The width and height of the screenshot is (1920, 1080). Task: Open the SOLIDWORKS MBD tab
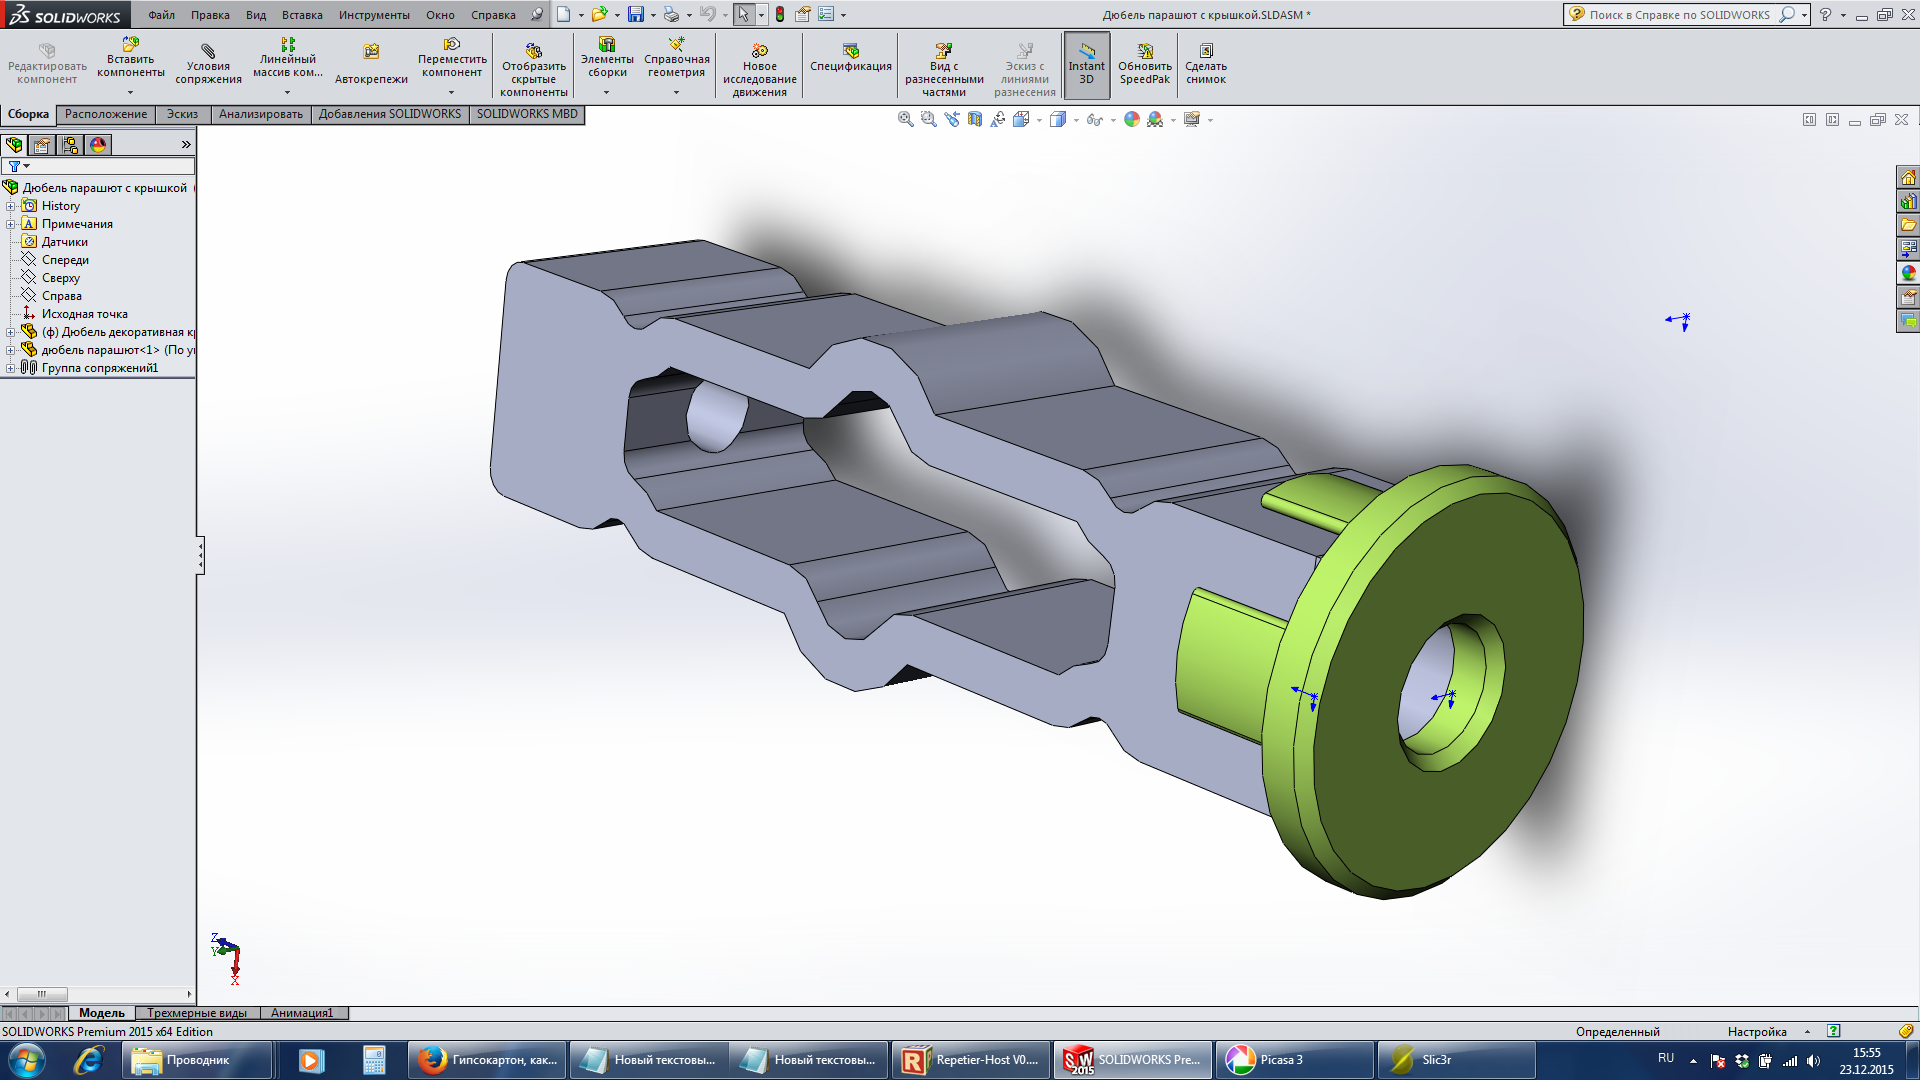(527, 114)
